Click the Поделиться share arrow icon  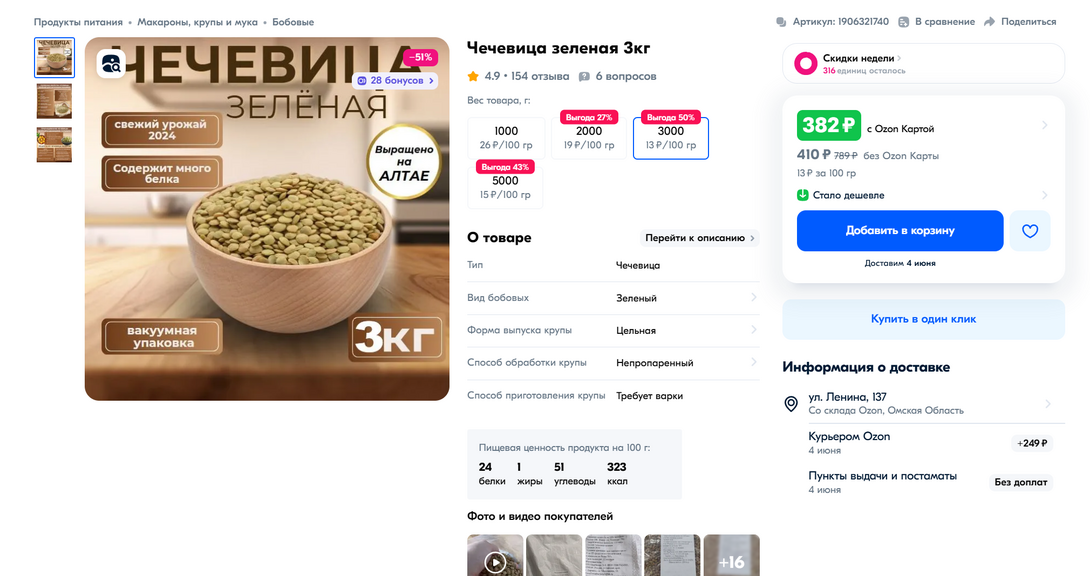[989, 22]
